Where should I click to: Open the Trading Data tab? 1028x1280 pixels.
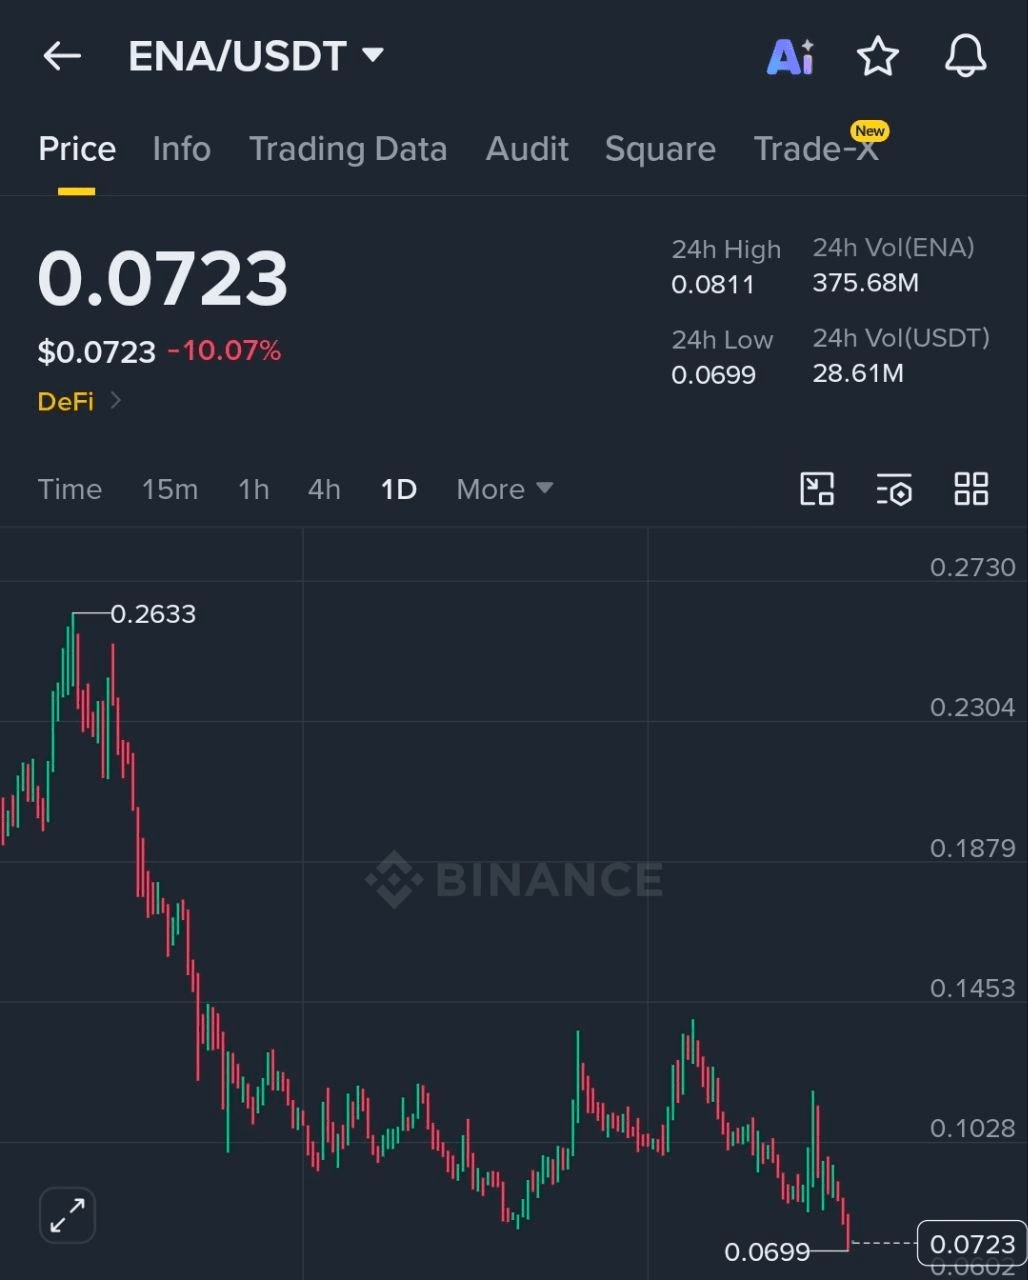(348, 149)
